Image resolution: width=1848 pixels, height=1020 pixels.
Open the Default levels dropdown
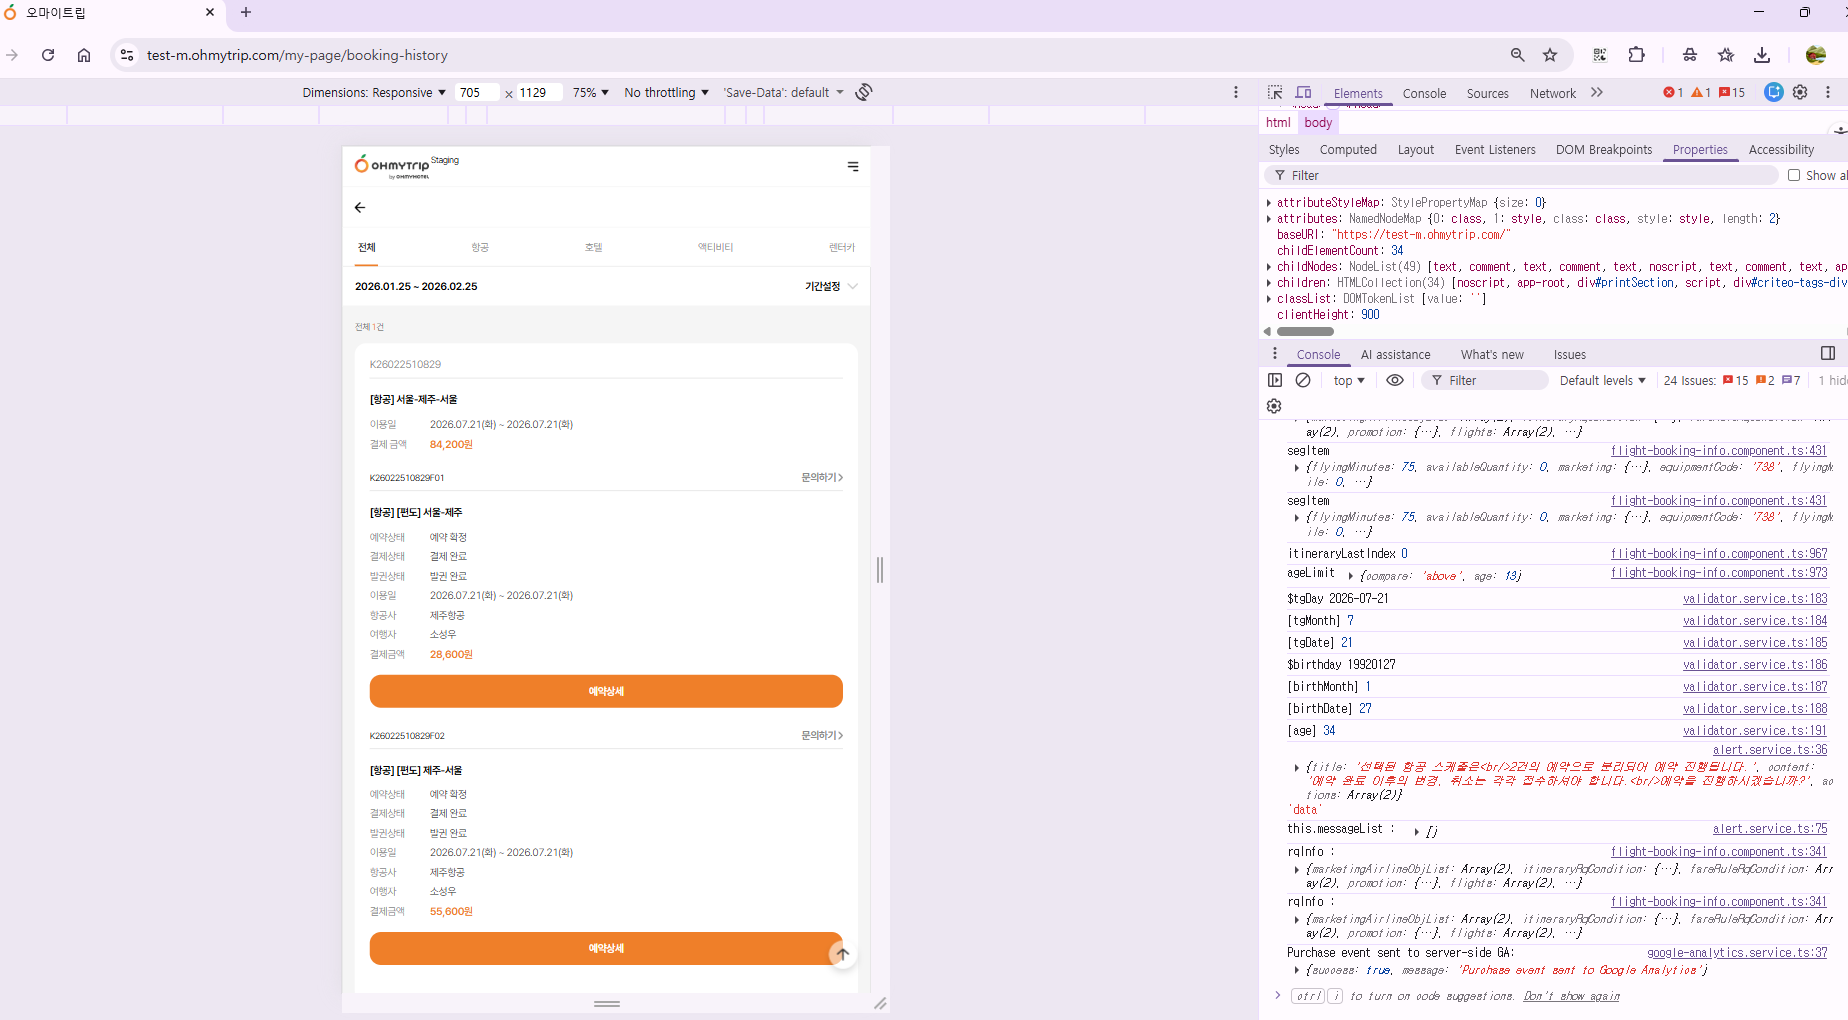pos(1602,380)
